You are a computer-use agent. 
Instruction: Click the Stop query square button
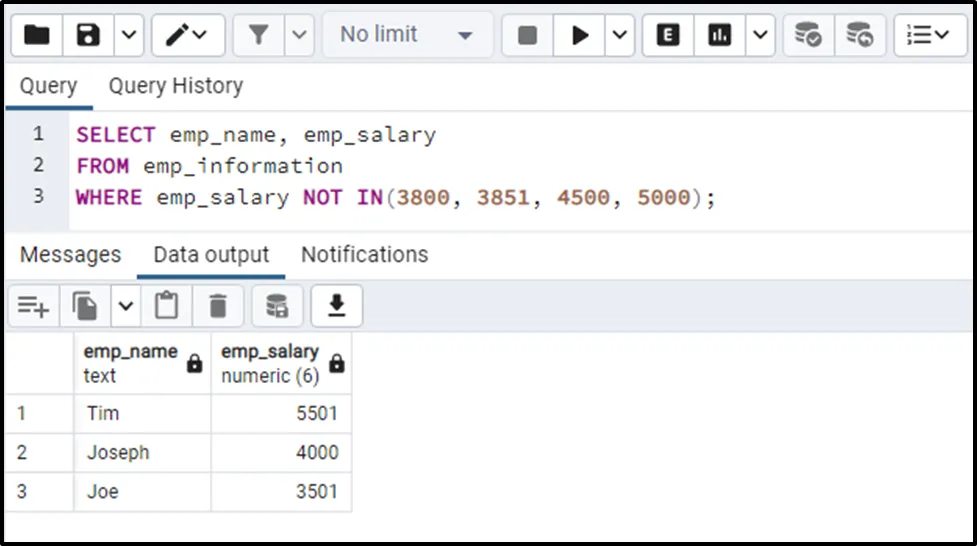(527, 35)
